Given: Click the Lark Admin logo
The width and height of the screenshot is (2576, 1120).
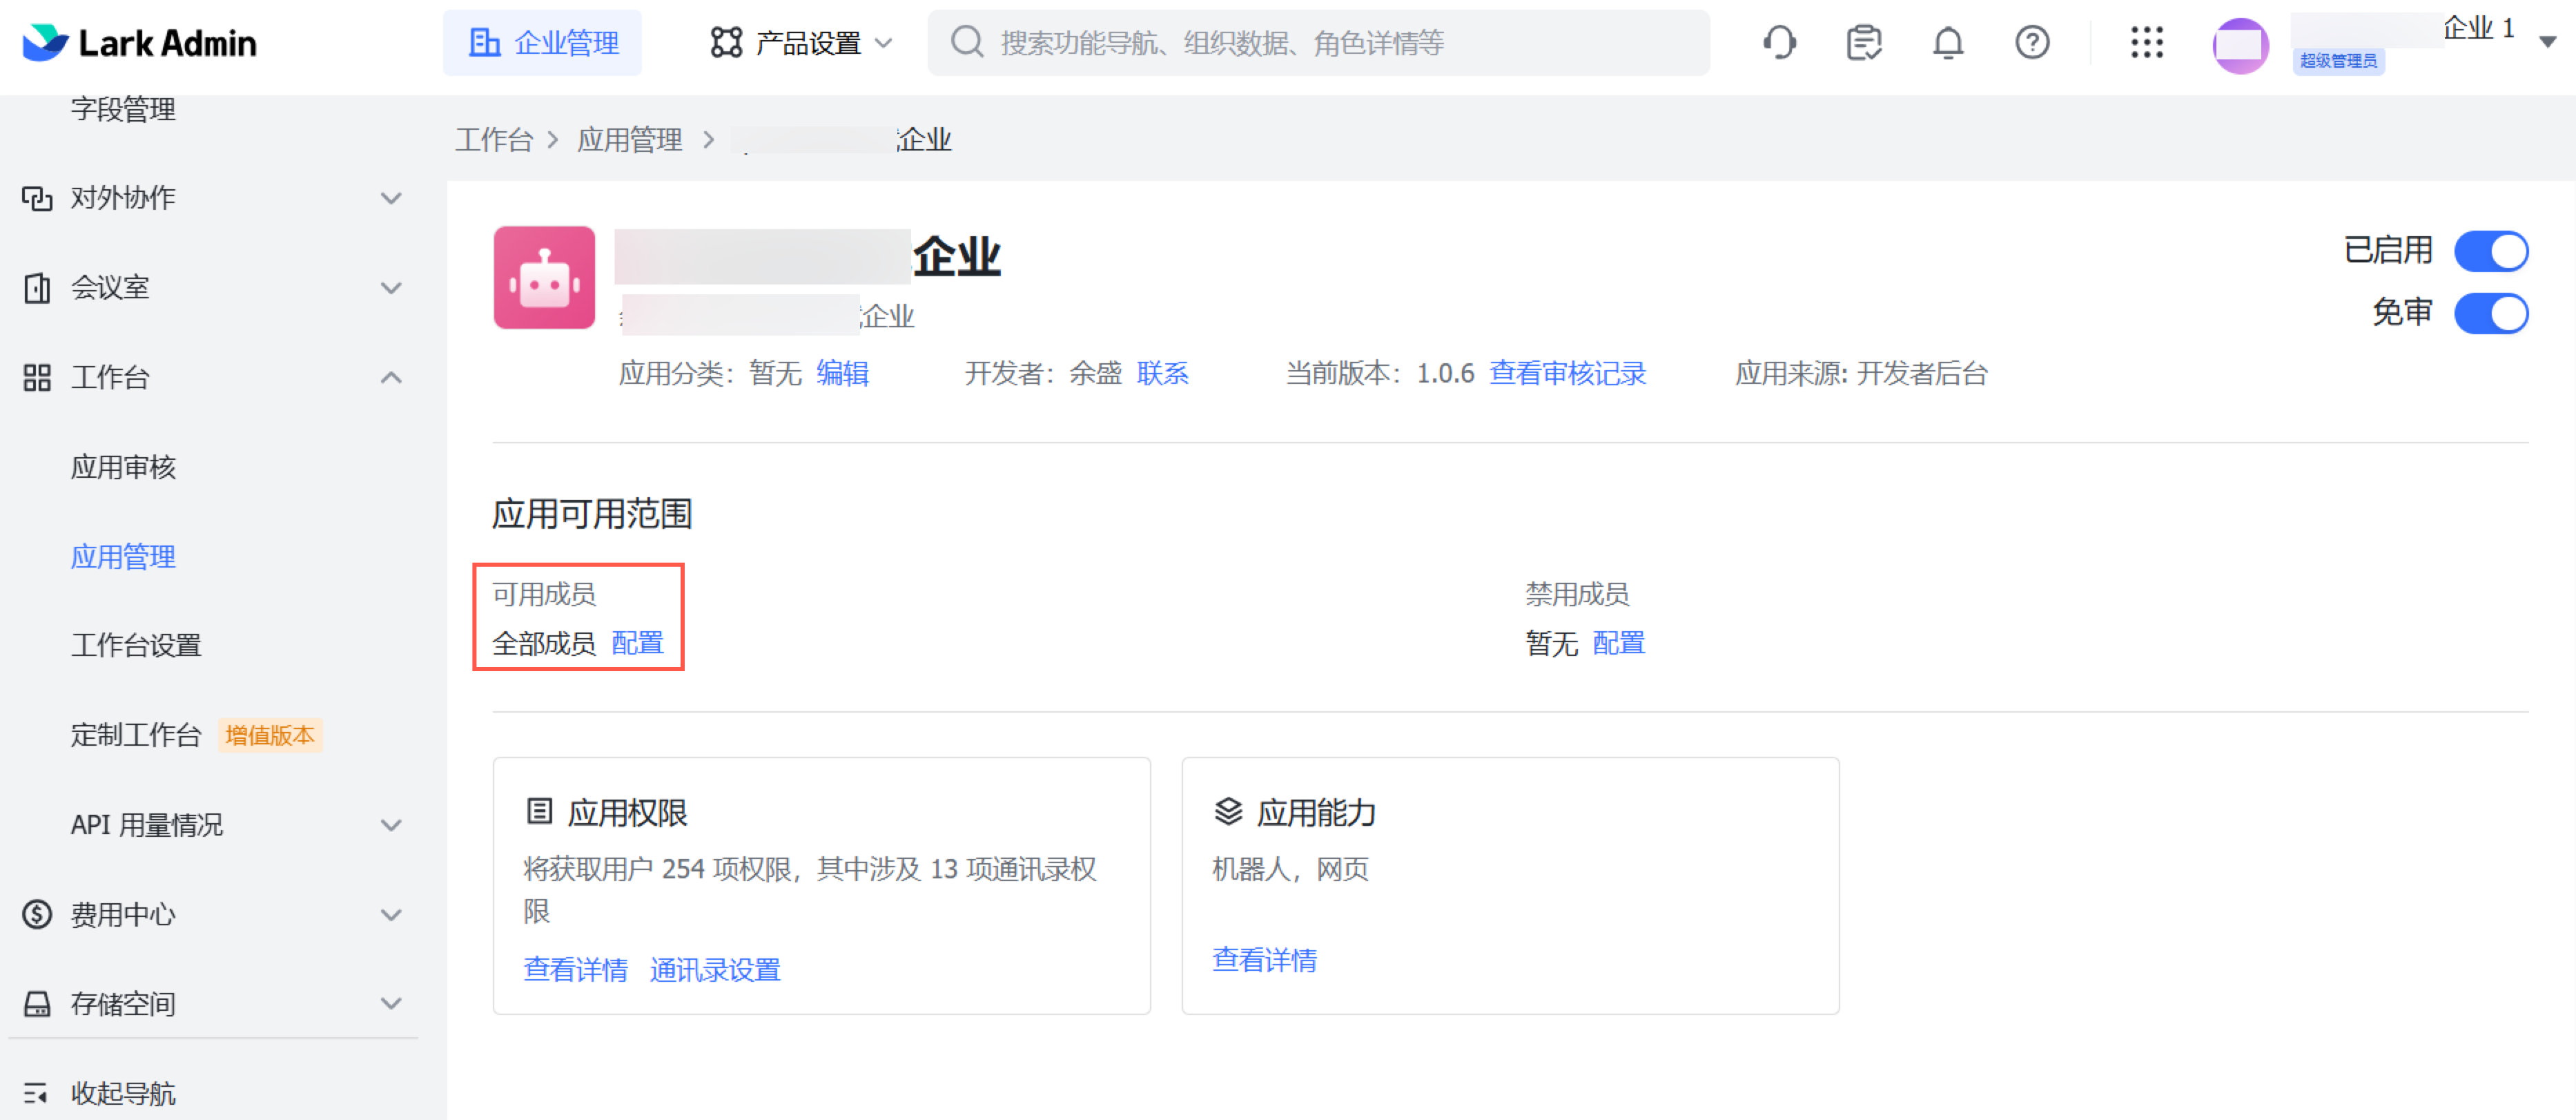Looking at the screenshot, I should click(140, 43).
